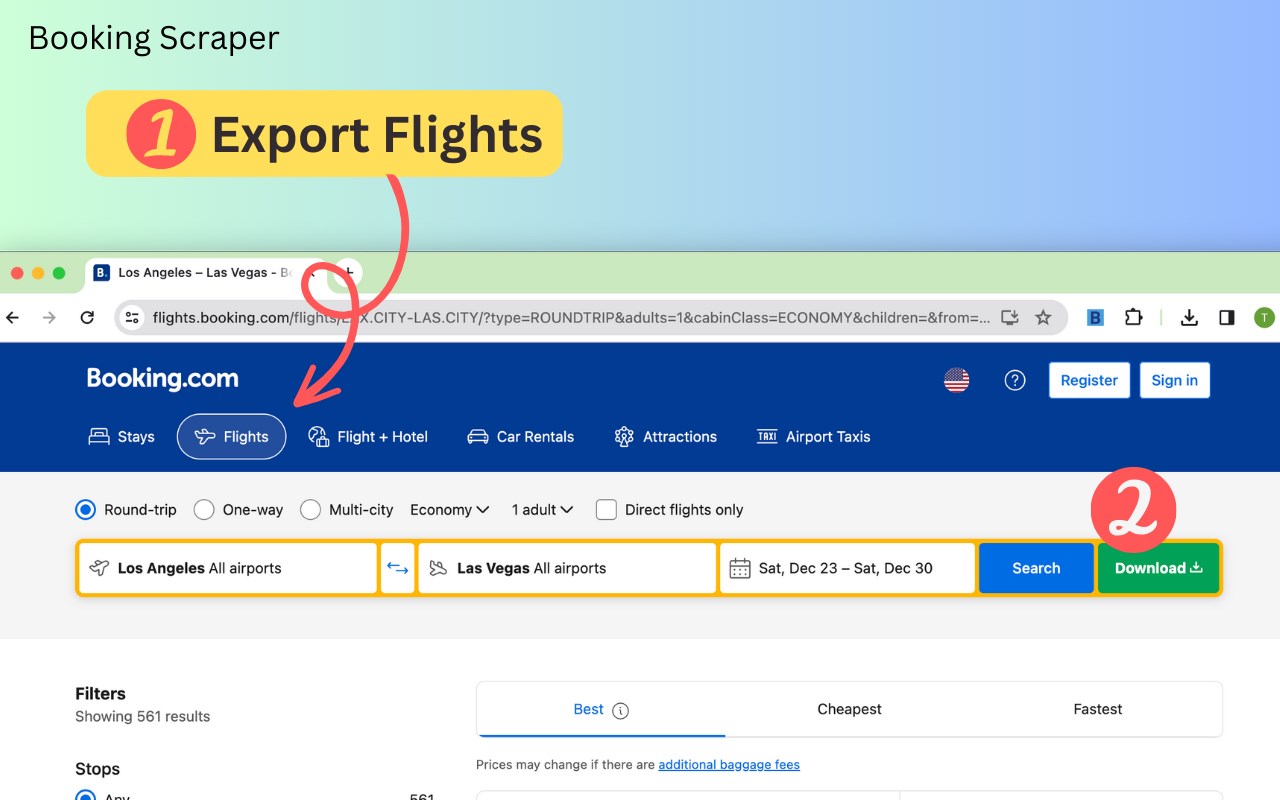1280x800 pixels.
Task: Toggle the browser side panel icon
Action: (x=1227, y=318)
